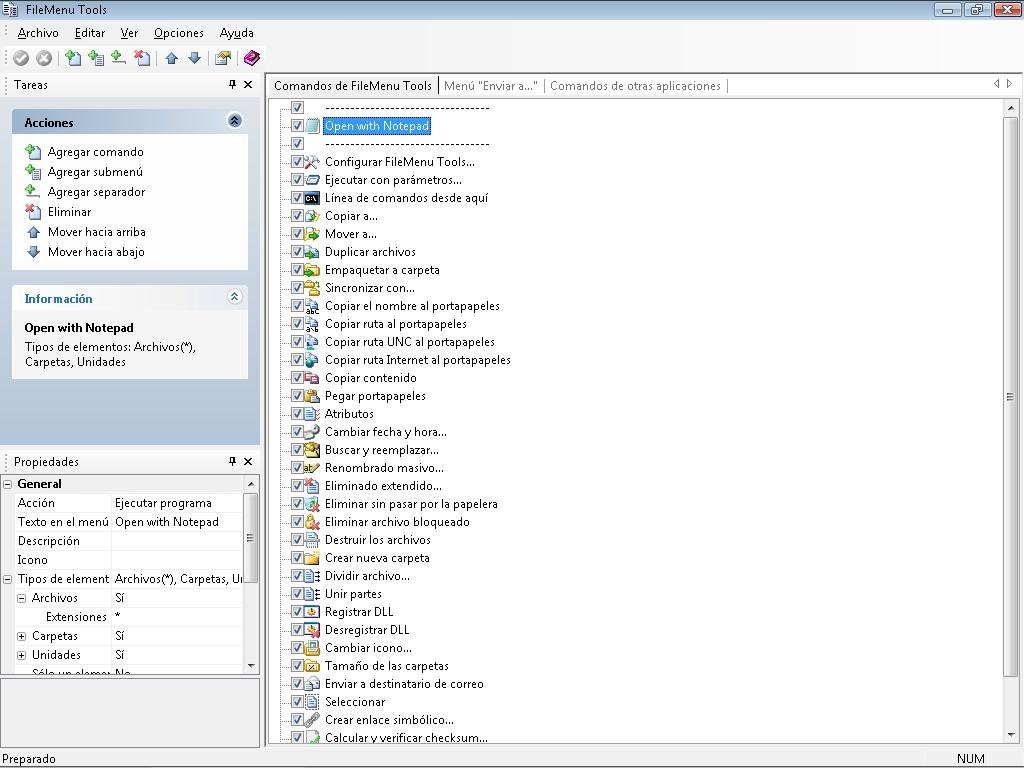Screen dimensions: 1024x768
Task: Open the purple help book icon
Action: point(251,58)
